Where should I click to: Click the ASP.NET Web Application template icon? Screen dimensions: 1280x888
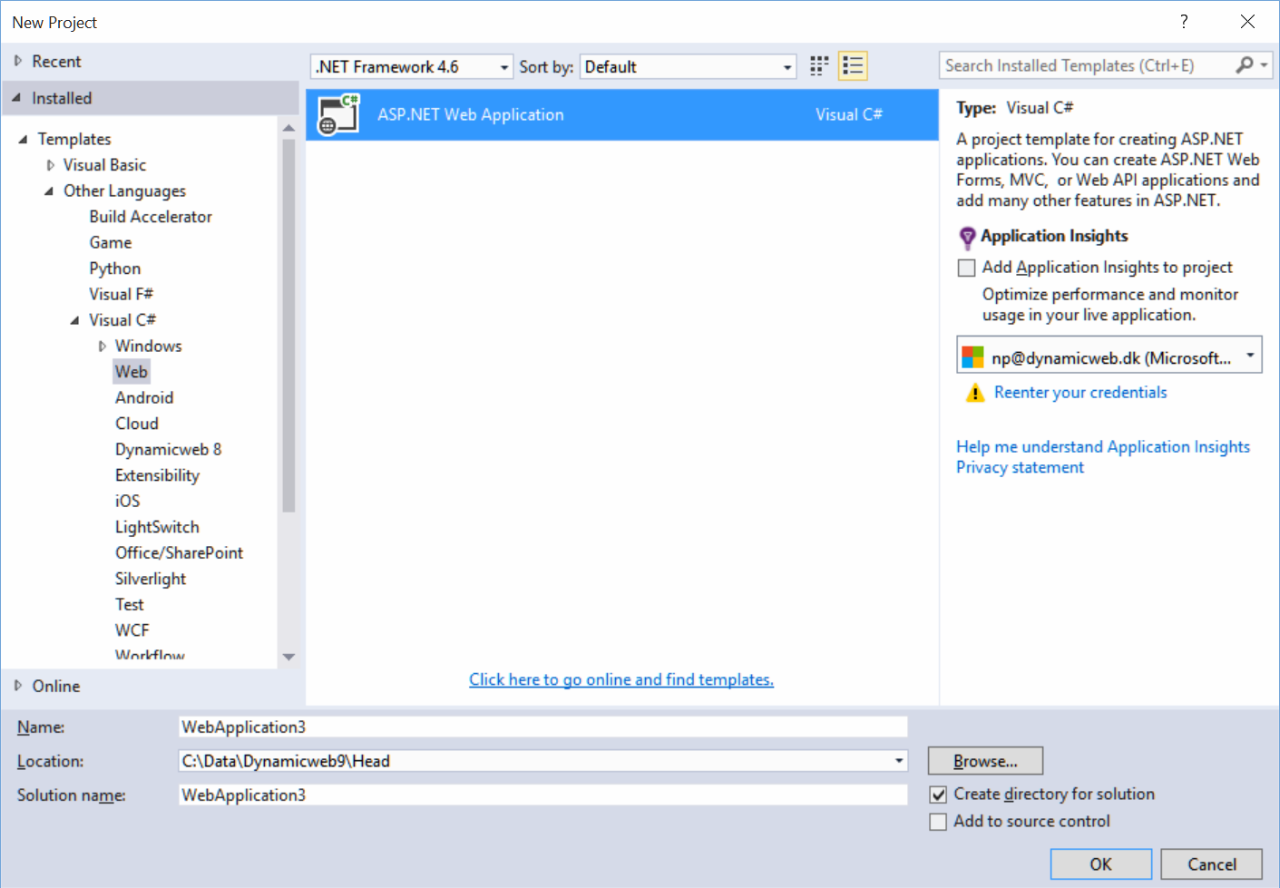339,114
